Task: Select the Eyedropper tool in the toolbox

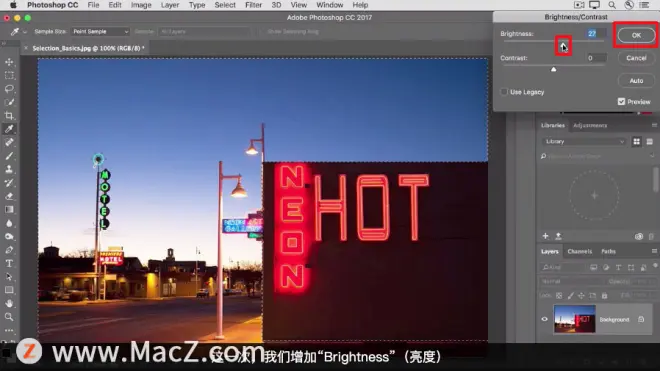Action: point(9,129)
